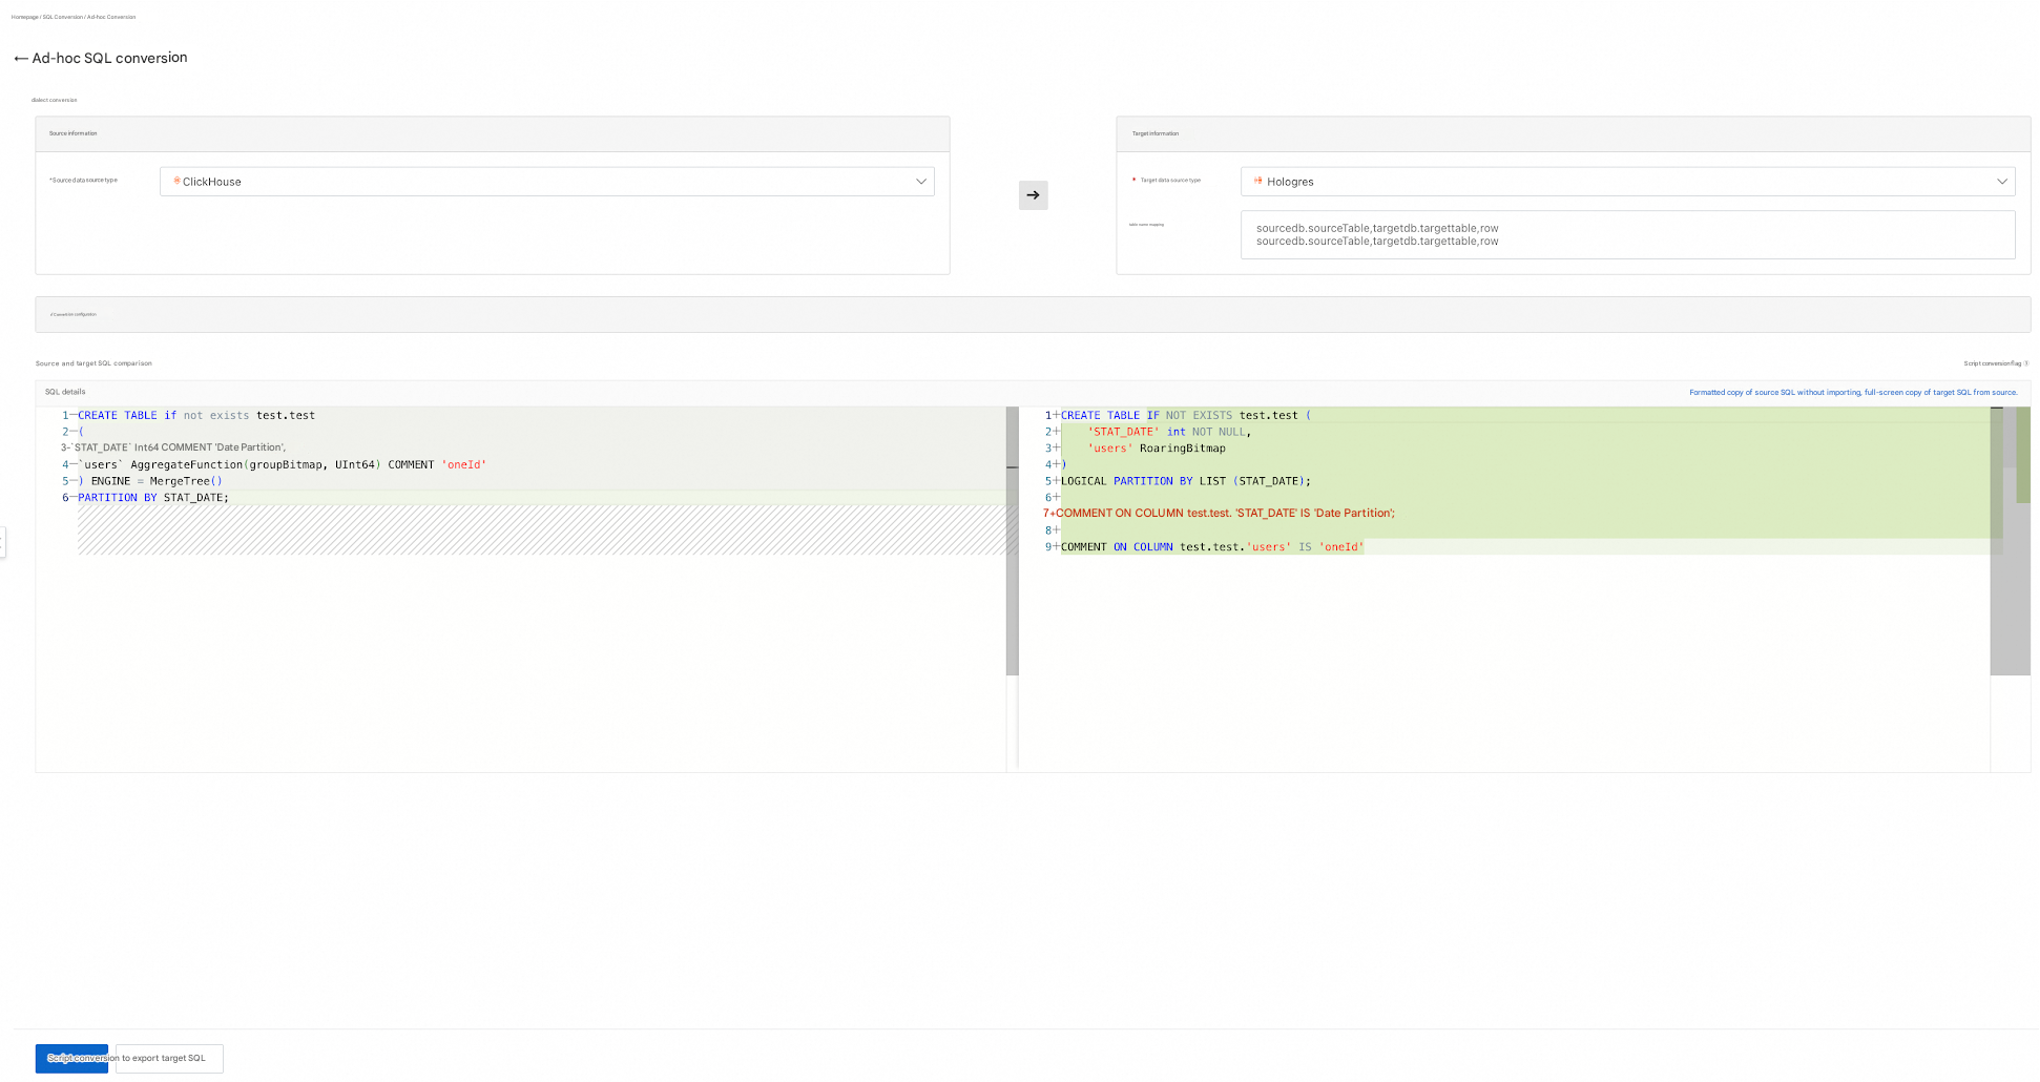2040x1082 pixels.
Task: Expand the Conversion configuration section
Action: click(x=74, y=314)
